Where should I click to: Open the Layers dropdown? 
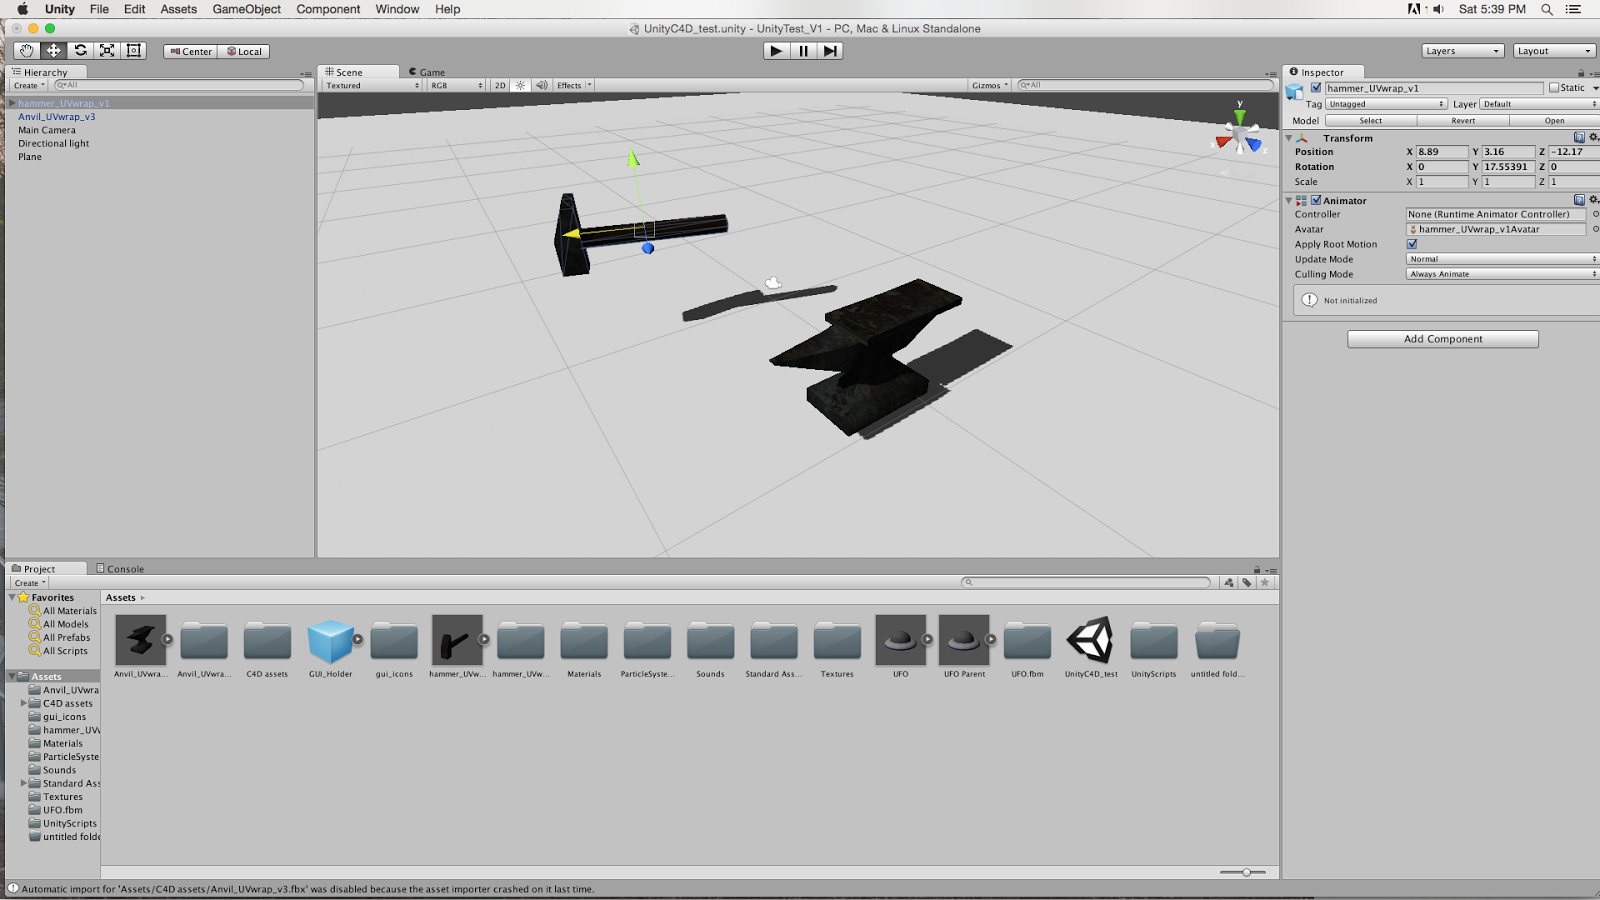(1462, 51)
